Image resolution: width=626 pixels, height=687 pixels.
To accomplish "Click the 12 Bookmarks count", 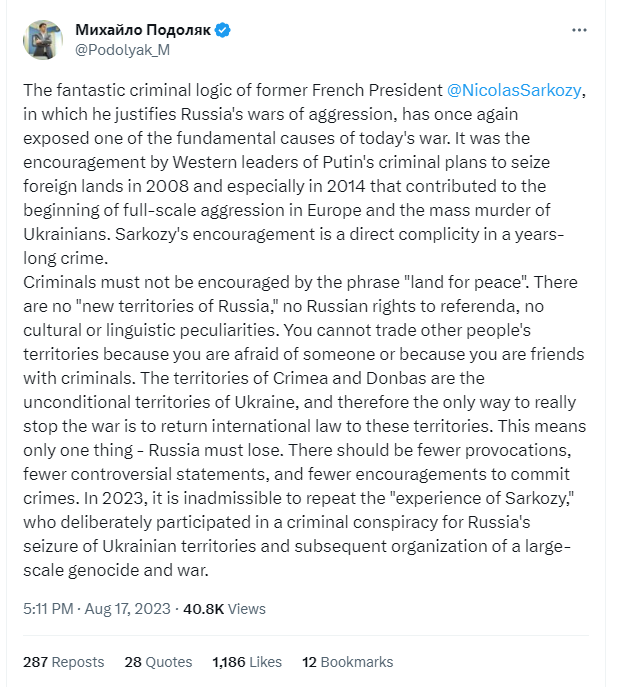I will 347,662.
